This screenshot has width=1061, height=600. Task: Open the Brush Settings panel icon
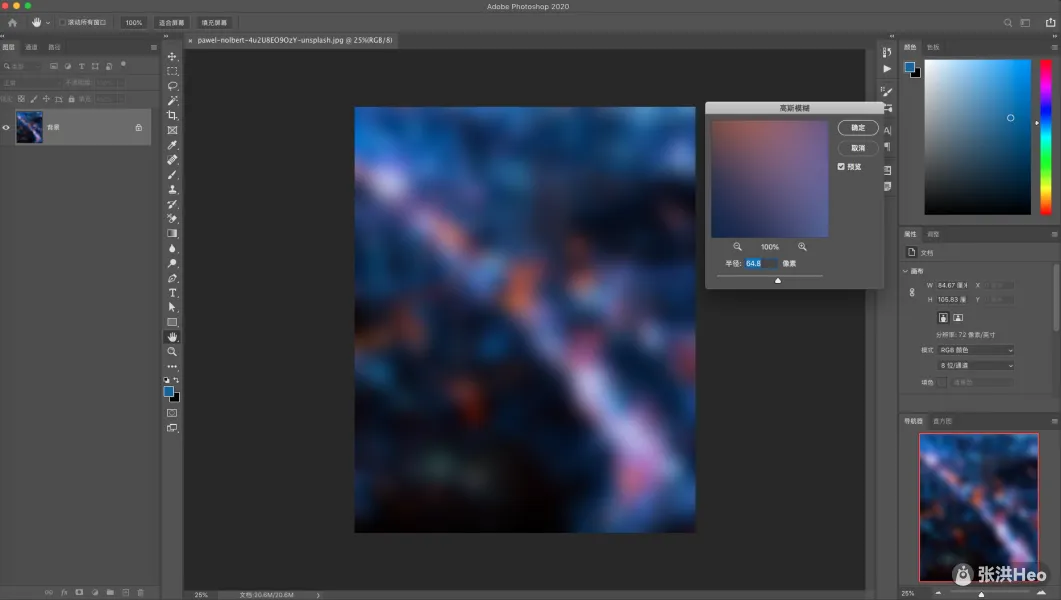(886, 91)
